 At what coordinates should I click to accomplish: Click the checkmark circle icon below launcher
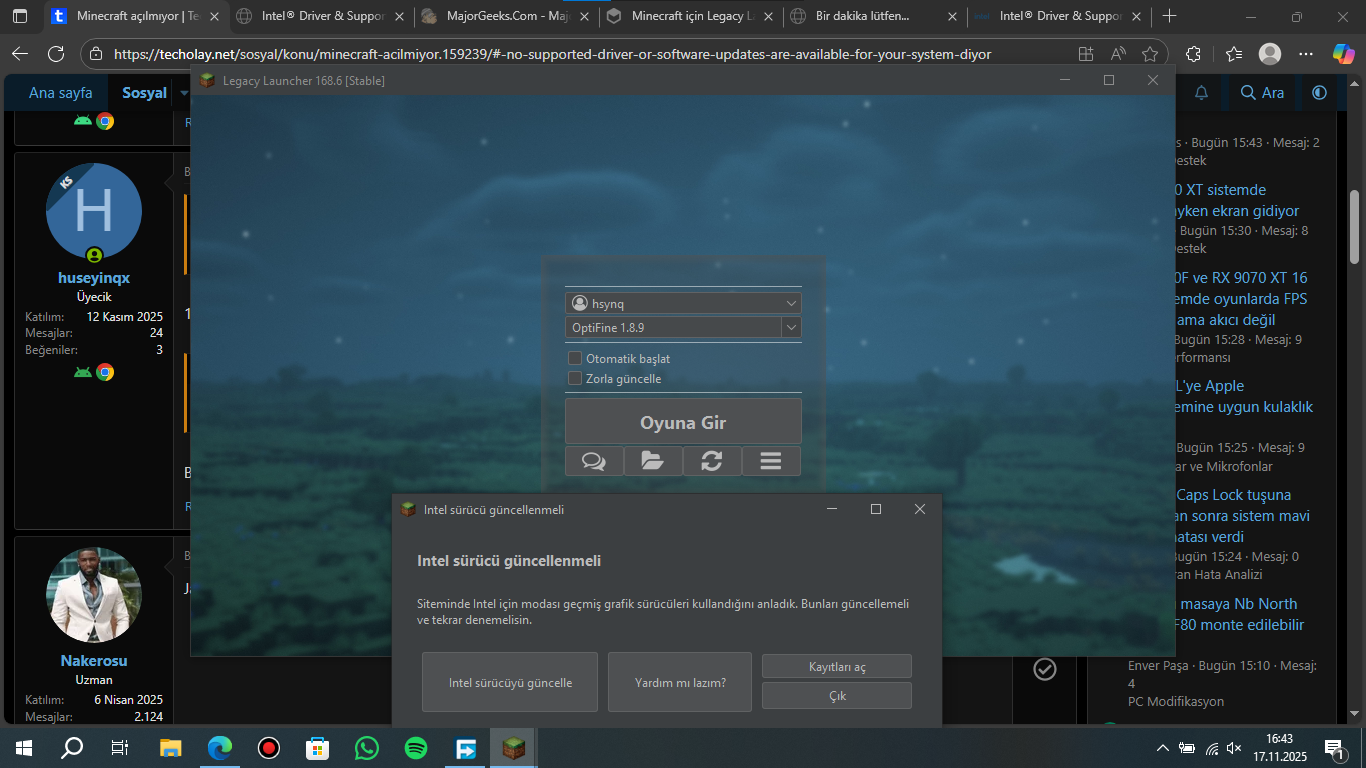pos(1044,669)
